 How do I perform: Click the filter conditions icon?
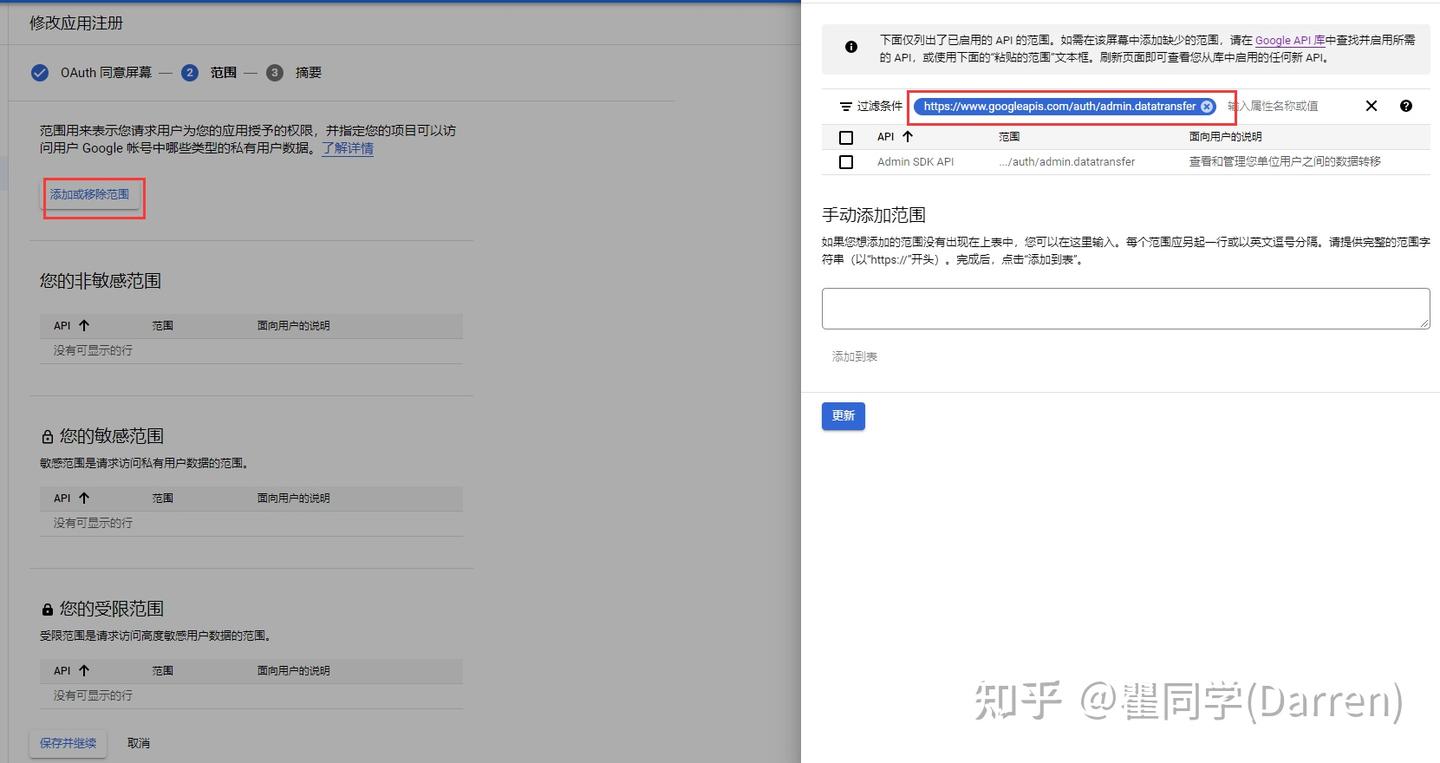(846, 106)
